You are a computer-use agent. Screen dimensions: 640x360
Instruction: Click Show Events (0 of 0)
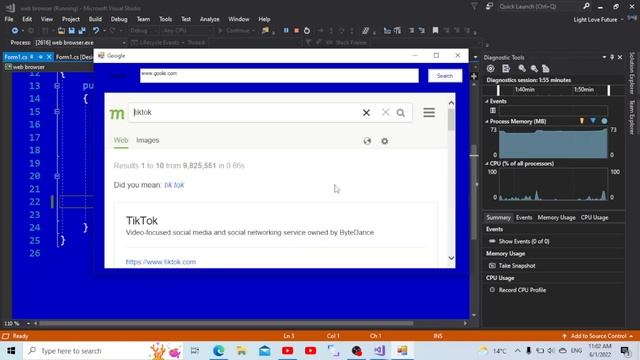[524, 242]
